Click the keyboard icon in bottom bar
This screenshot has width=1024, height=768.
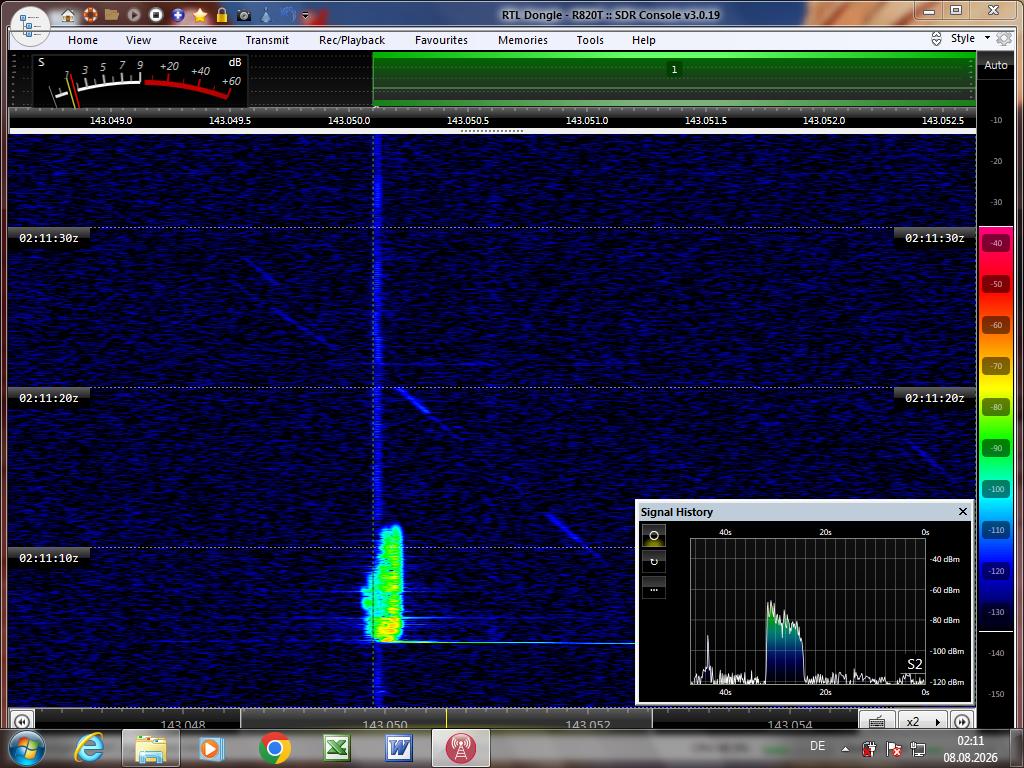(877, 721)
